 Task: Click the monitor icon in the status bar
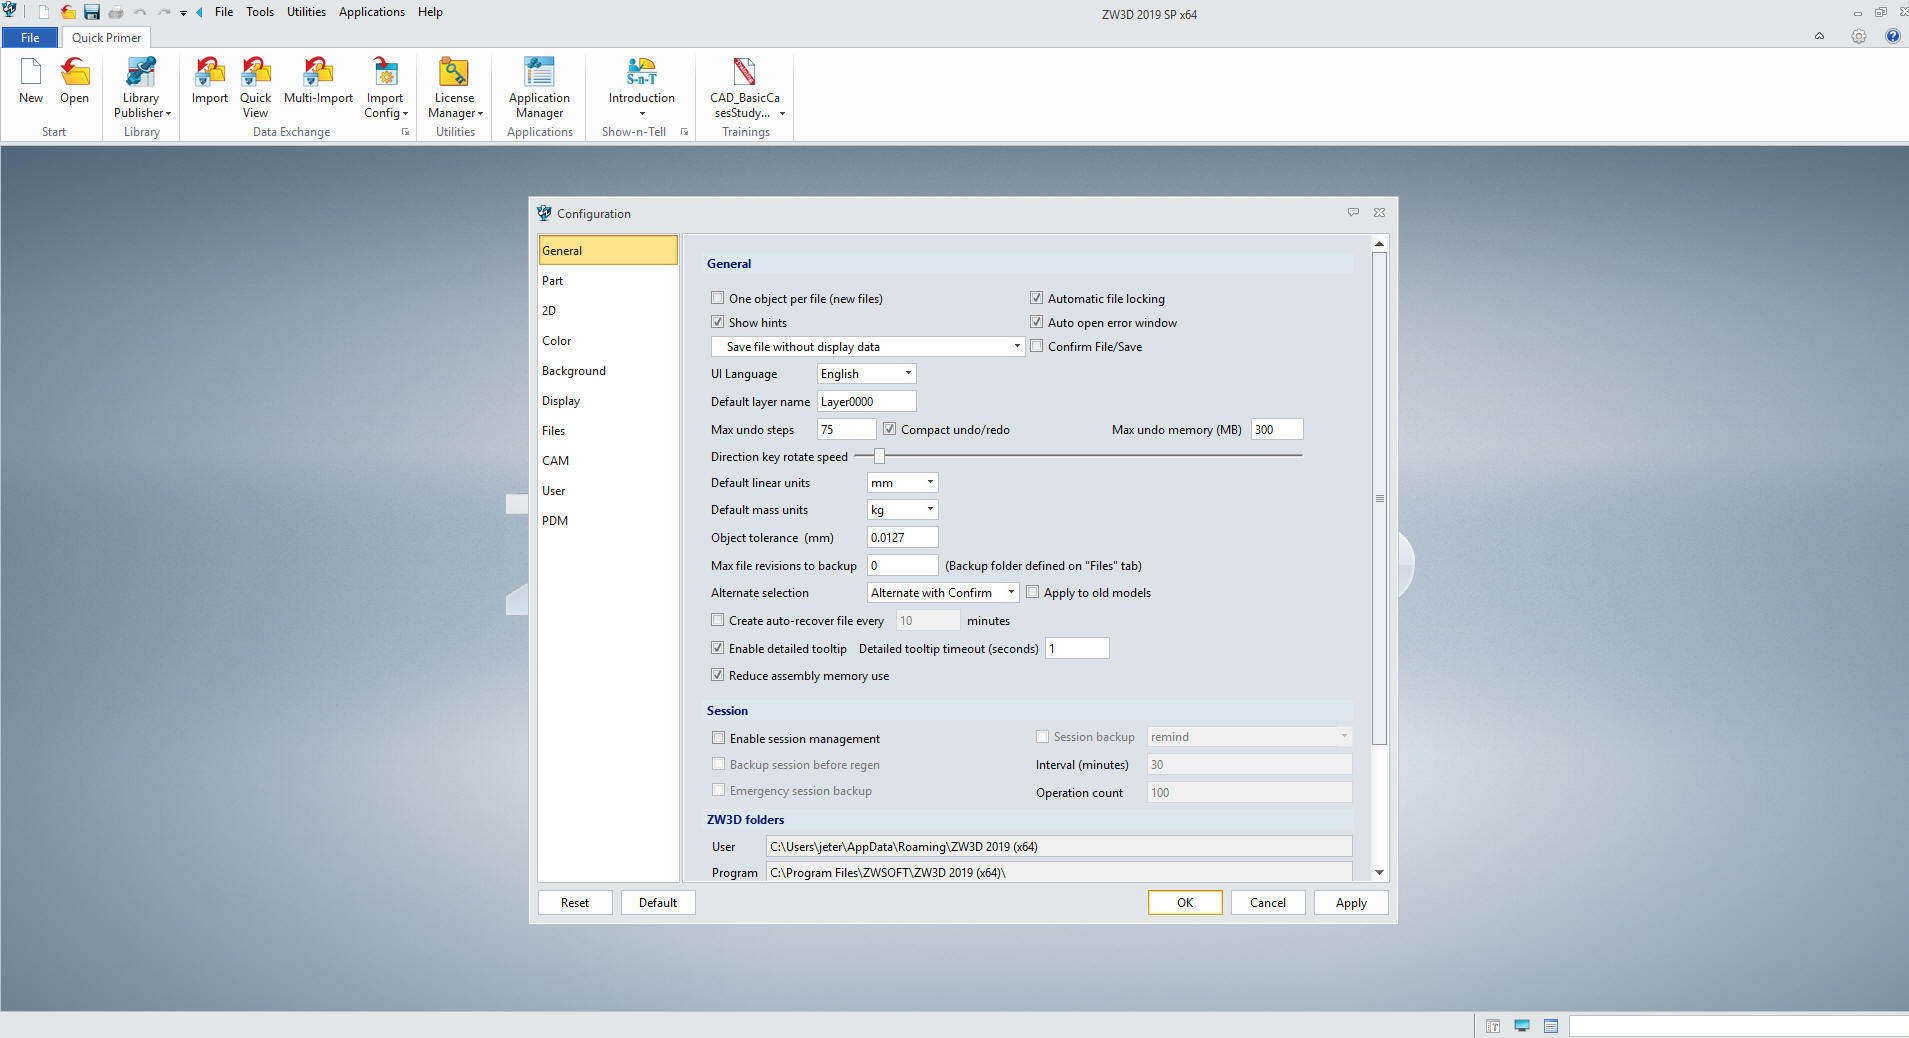pos(1522,1026)
